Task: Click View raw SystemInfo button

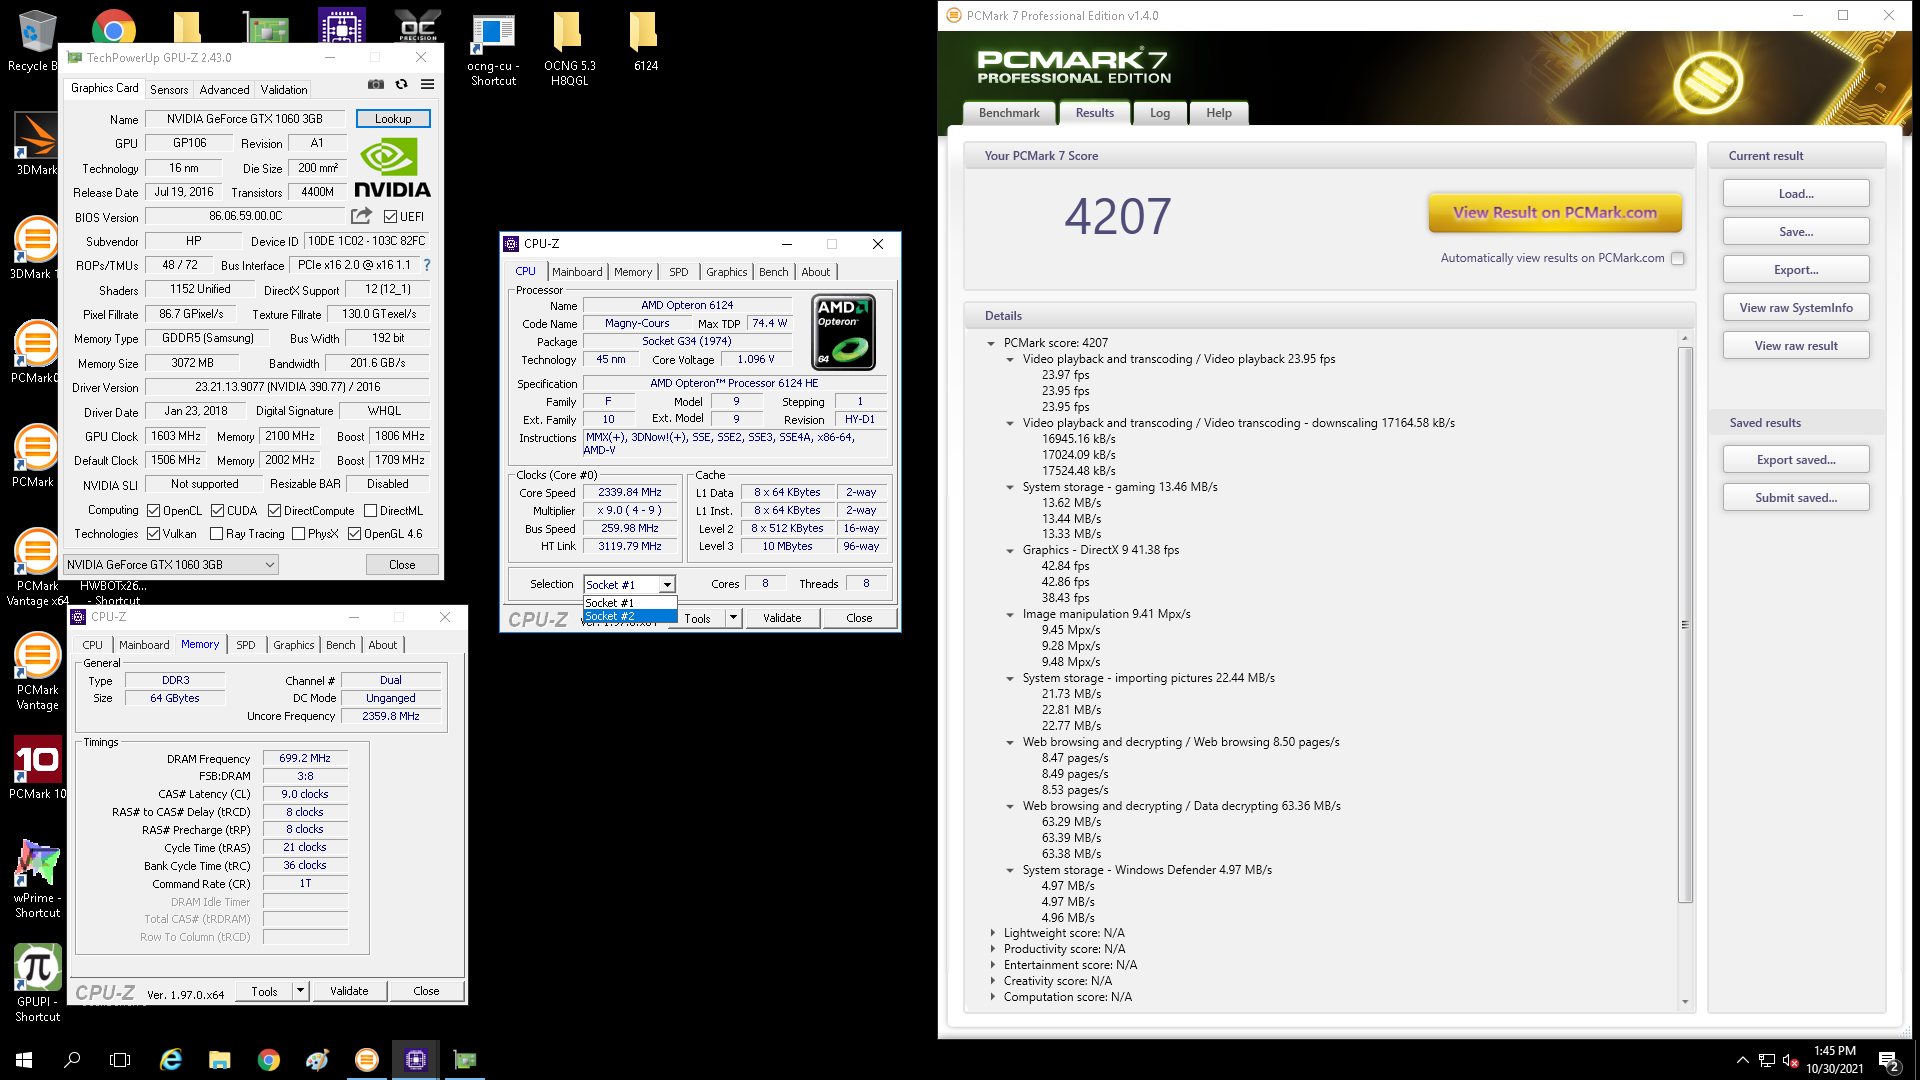Action: (1796, 308)
